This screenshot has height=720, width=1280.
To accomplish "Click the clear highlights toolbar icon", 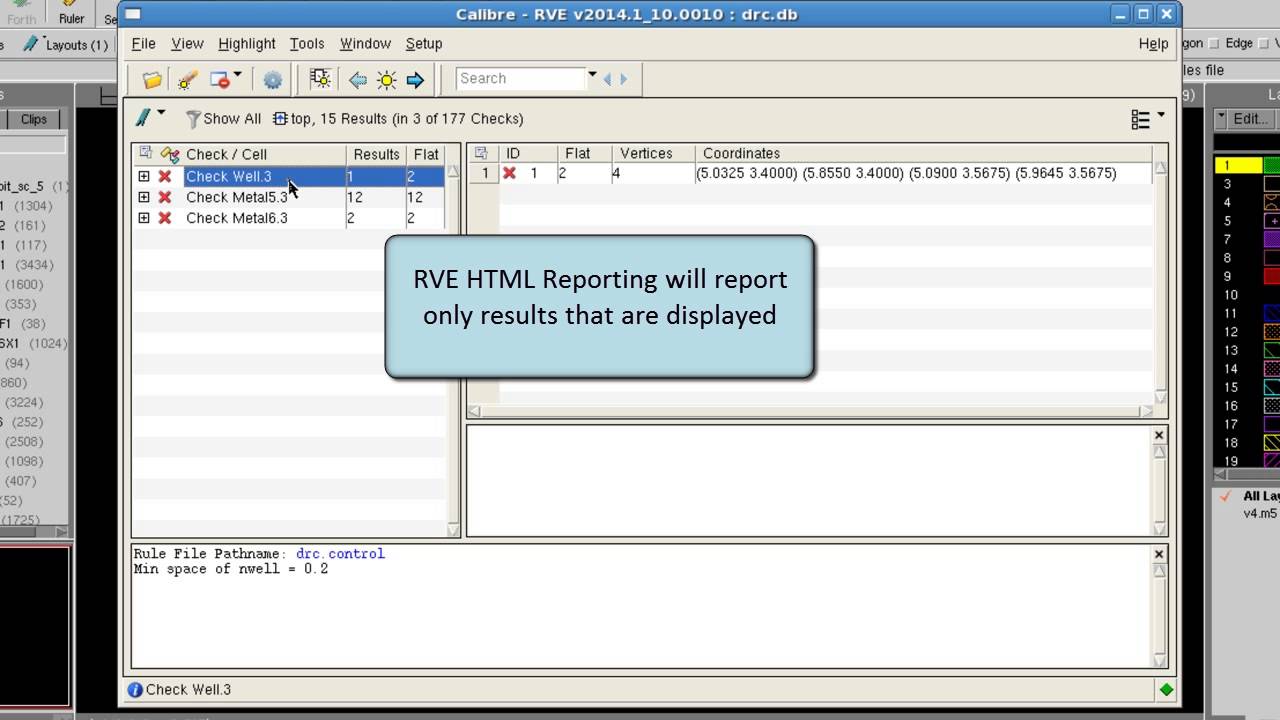I will coord(219,79).
